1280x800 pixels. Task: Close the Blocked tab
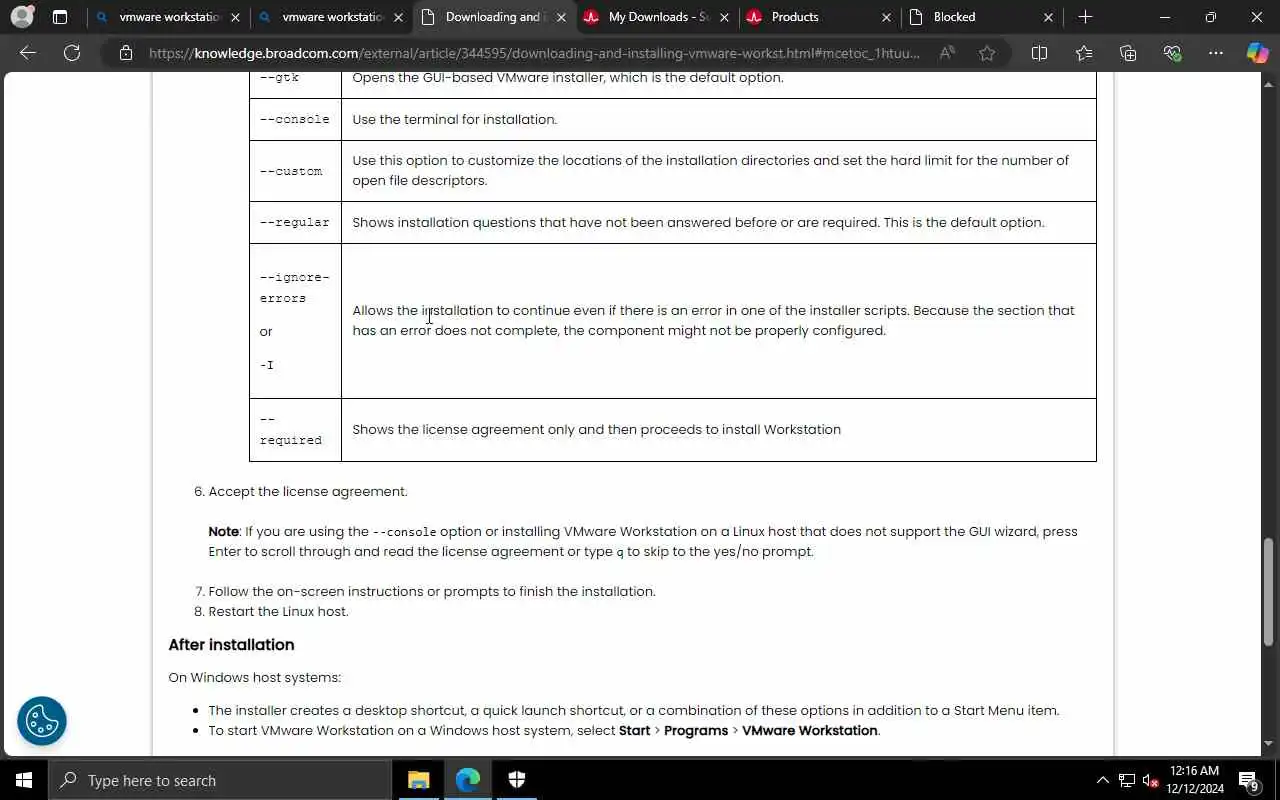pyautogui.click(x=1048, y=17)
